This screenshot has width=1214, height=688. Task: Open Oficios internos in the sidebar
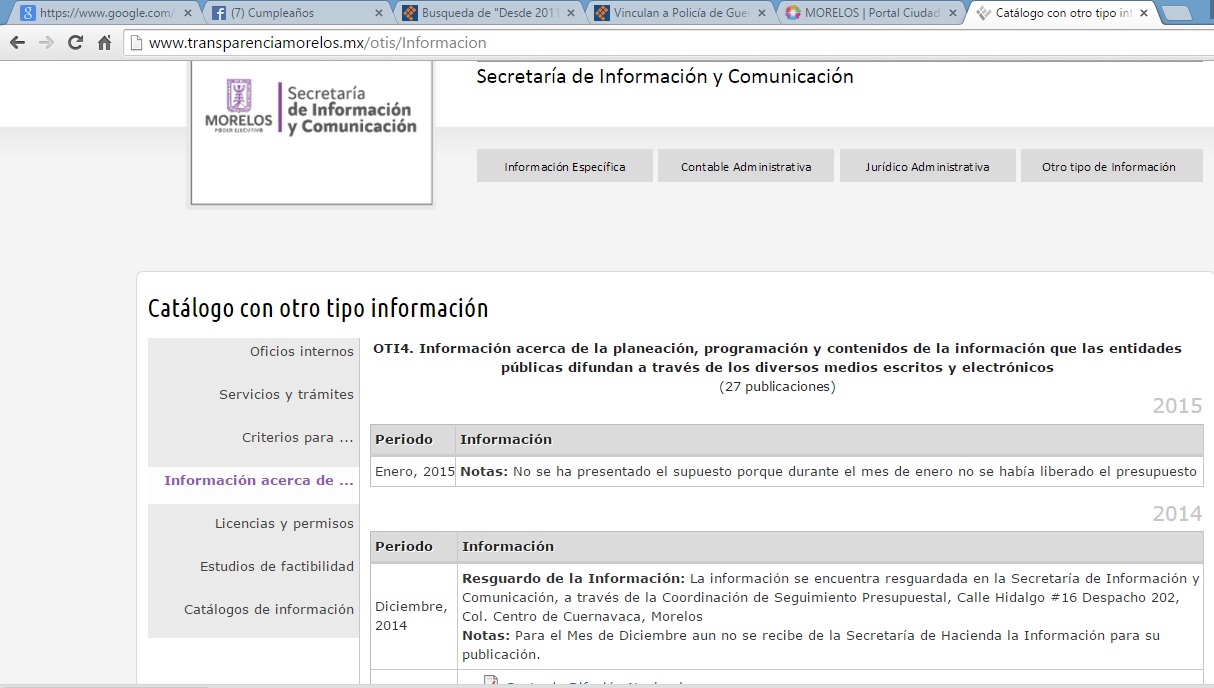pos(301,352)
